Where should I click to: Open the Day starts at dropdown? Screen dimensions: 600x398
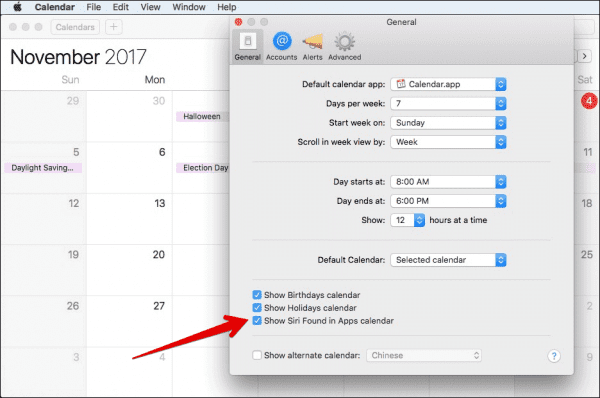click(448, 182)
